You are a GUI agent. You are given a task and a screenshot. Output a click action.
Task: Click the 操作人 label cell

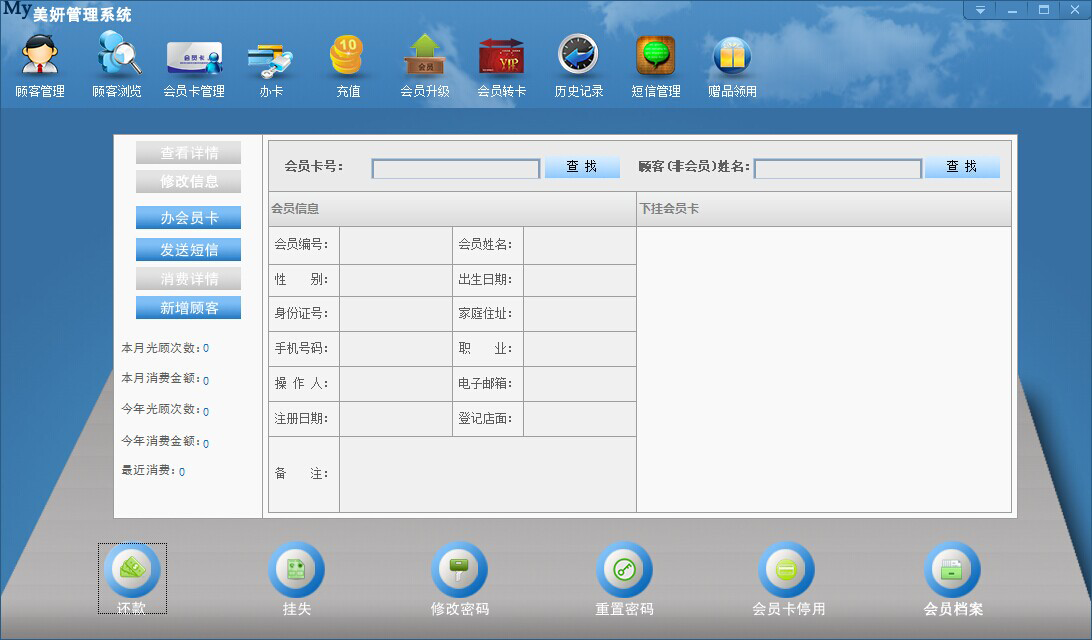coord(304,383)
